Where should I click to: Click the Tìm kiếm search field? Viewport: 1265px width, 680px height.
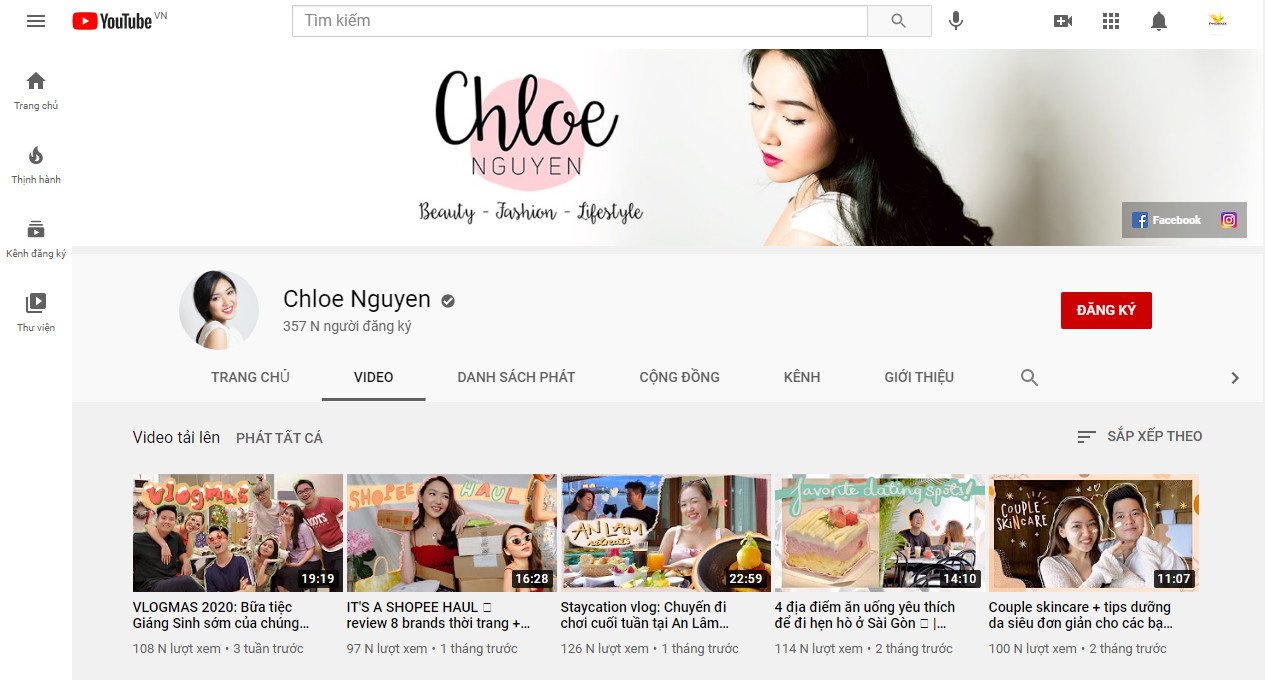pyautogui.click(x=580, y=20)
